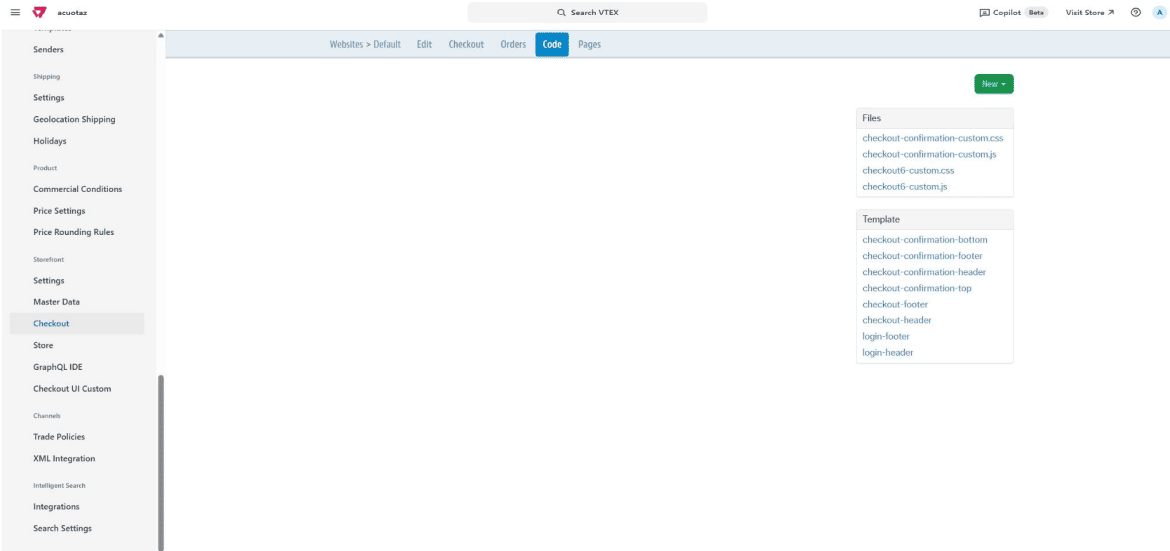Screen dimensions: 1170x551
Task: Click the sidebar vertical scrollbar
Action: pyautogui.click(x=161, y=460)
